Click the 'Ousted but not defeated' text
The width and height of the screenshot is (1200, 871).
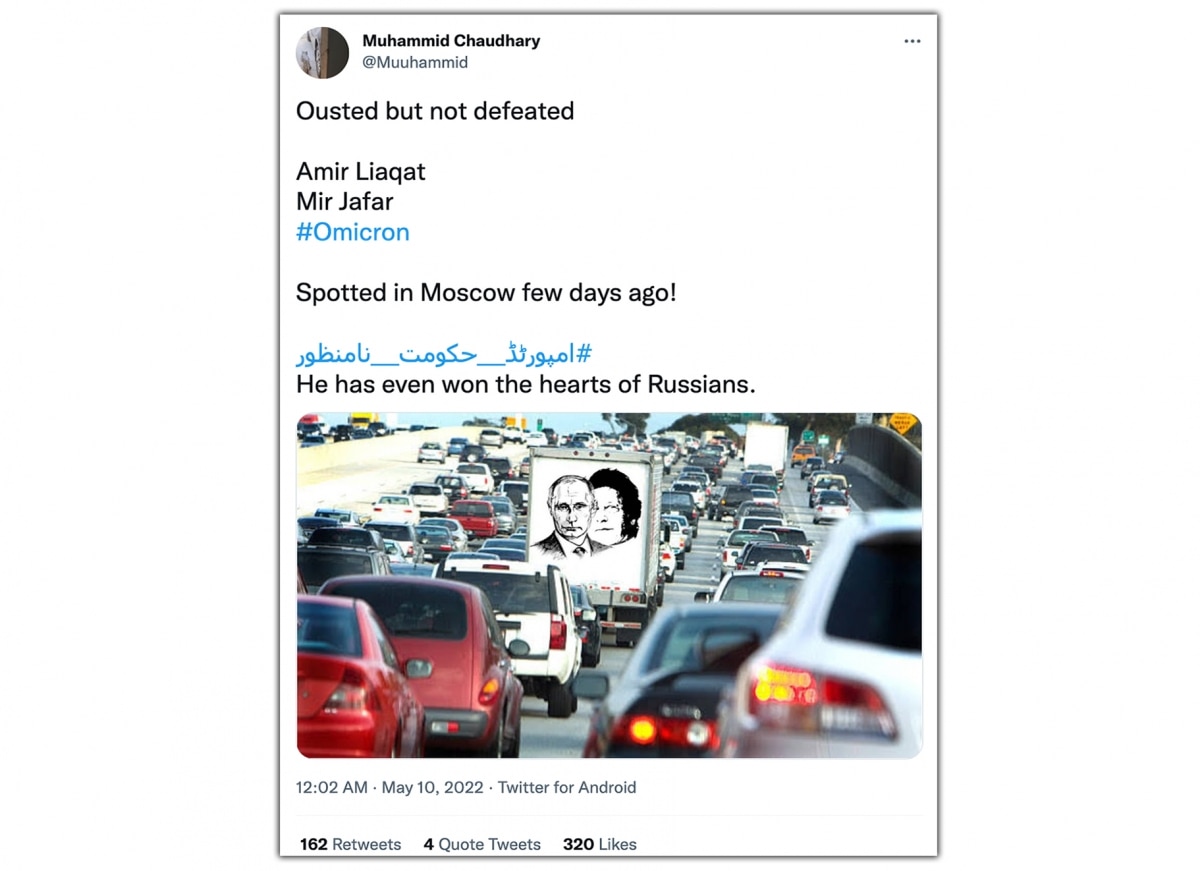(x=435, y=111)
